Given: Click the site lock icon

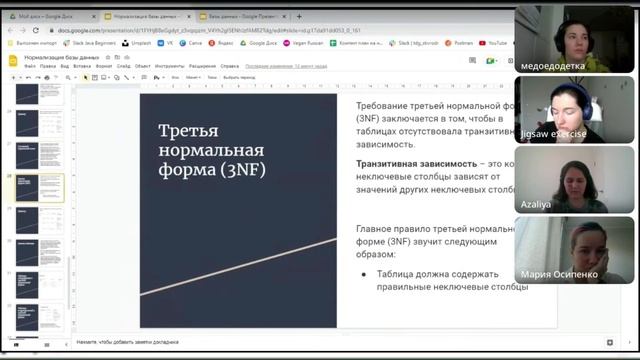Looking at the screenshot, I should click(51, 30).
